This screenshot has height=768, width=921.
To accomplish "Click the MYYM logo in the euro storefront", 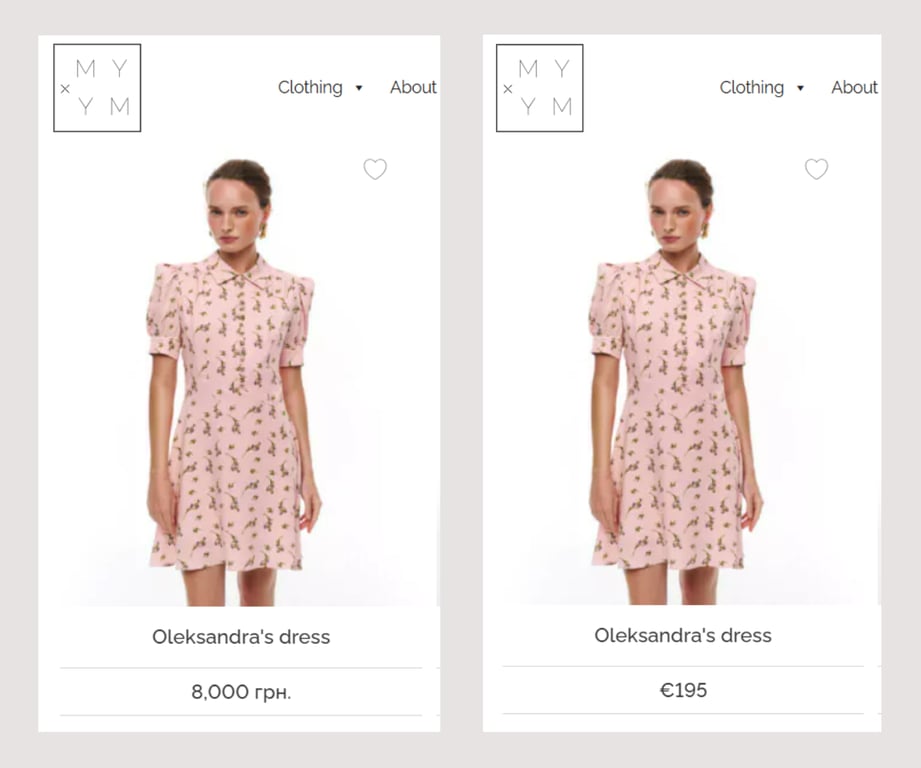I will point(540,88).
